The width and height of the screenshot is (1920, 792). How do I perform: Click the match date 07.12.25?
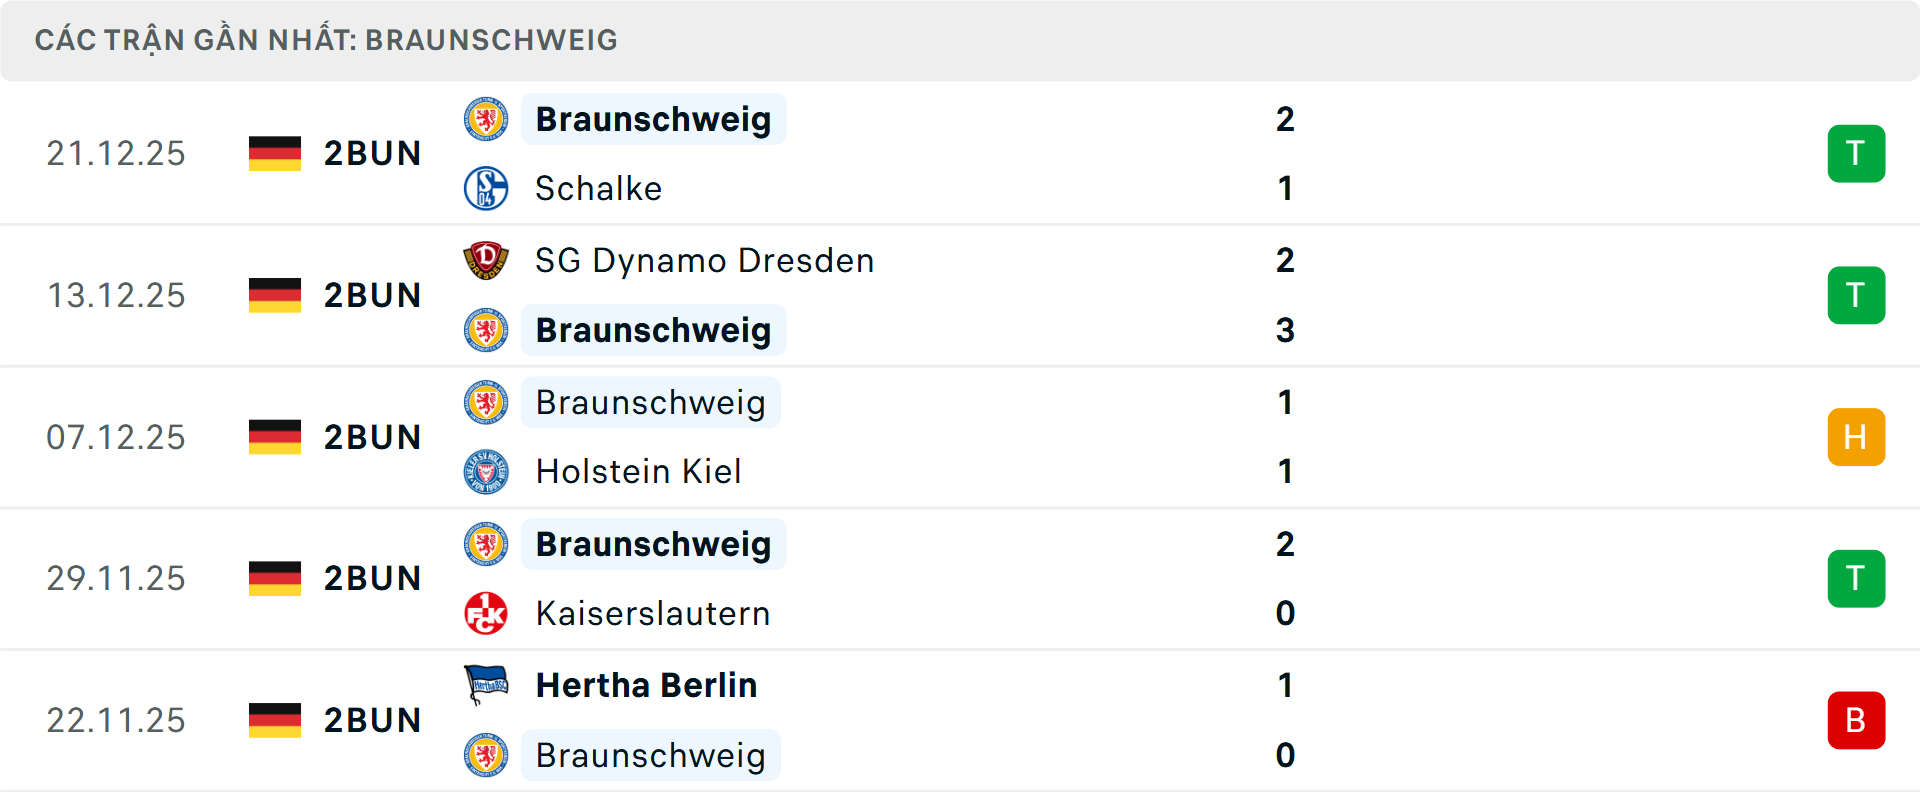pyautogui.click(x=116, y=437)
